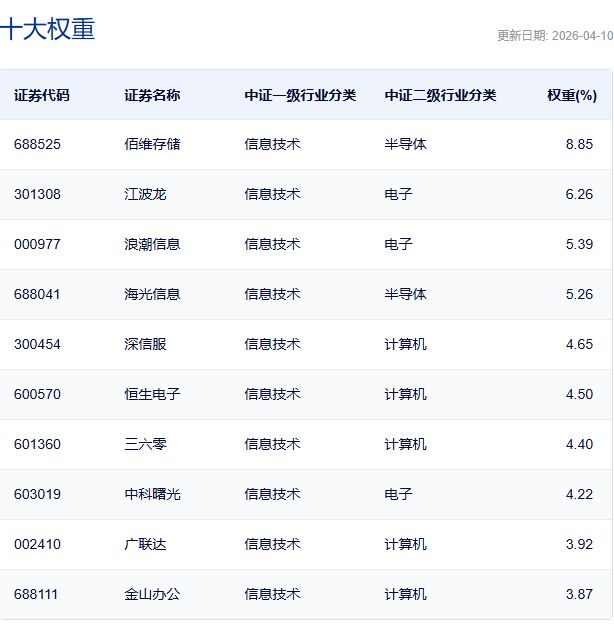Image resolution: width=614 pixels, height=626 pixels.
Task: Click weight value 6.26
Action: pos(579,194)
